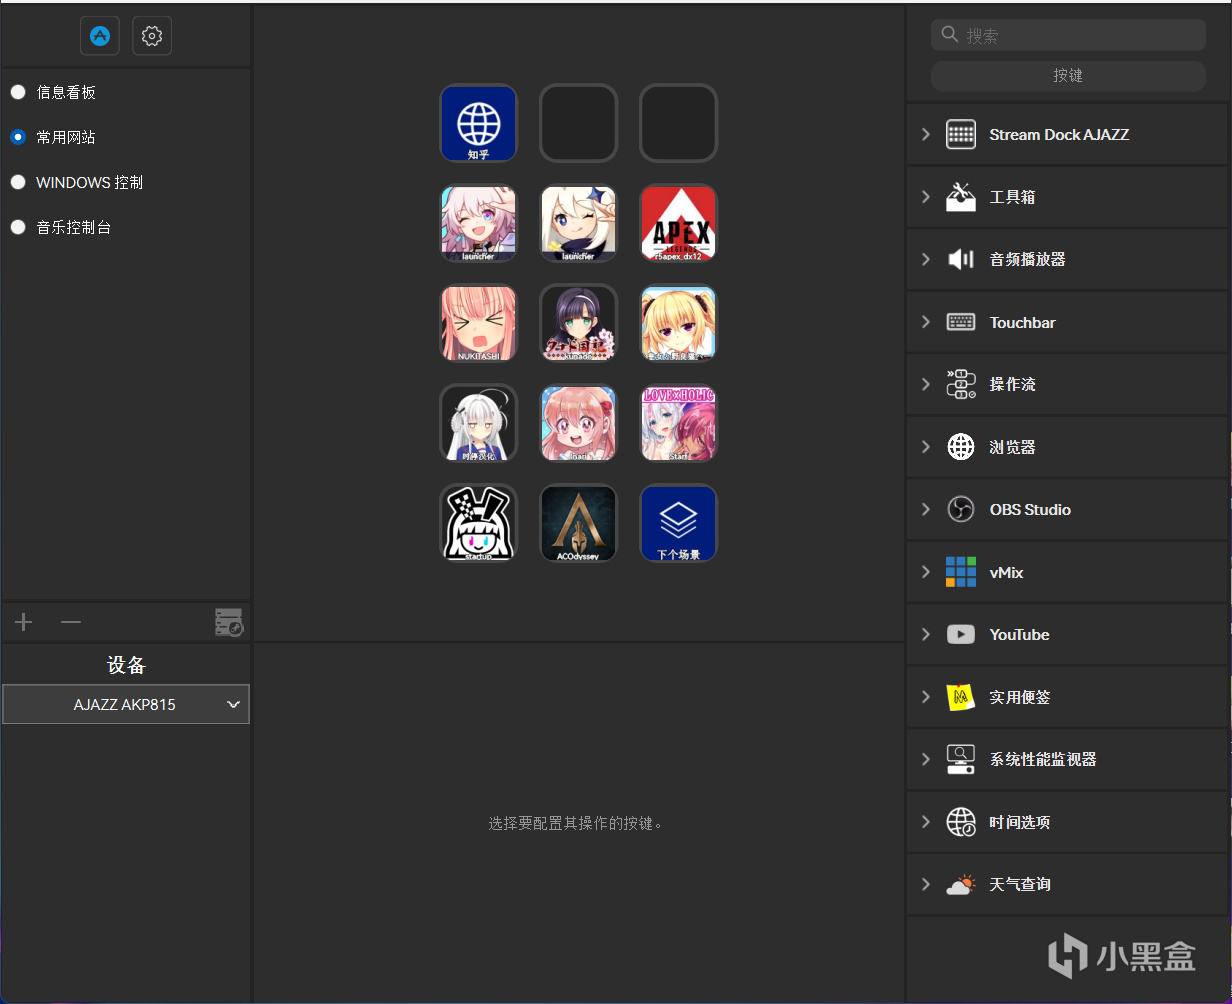The image size is (1232, 1004).
Task: Open the scene manager icon beside minus
Action: pyautogui.click(x=229, y=622)
